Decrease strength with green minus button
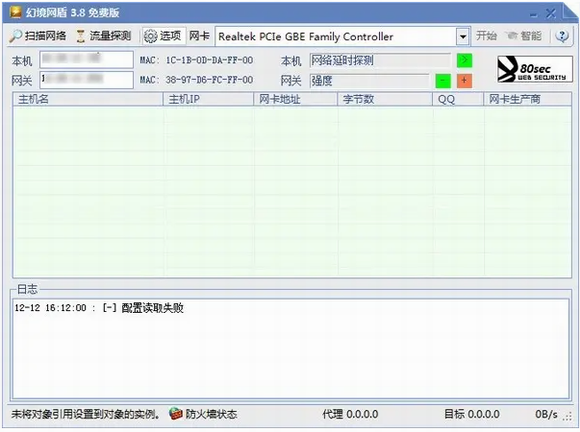Viewport: 580px width, 432px height. pos(443,81)
